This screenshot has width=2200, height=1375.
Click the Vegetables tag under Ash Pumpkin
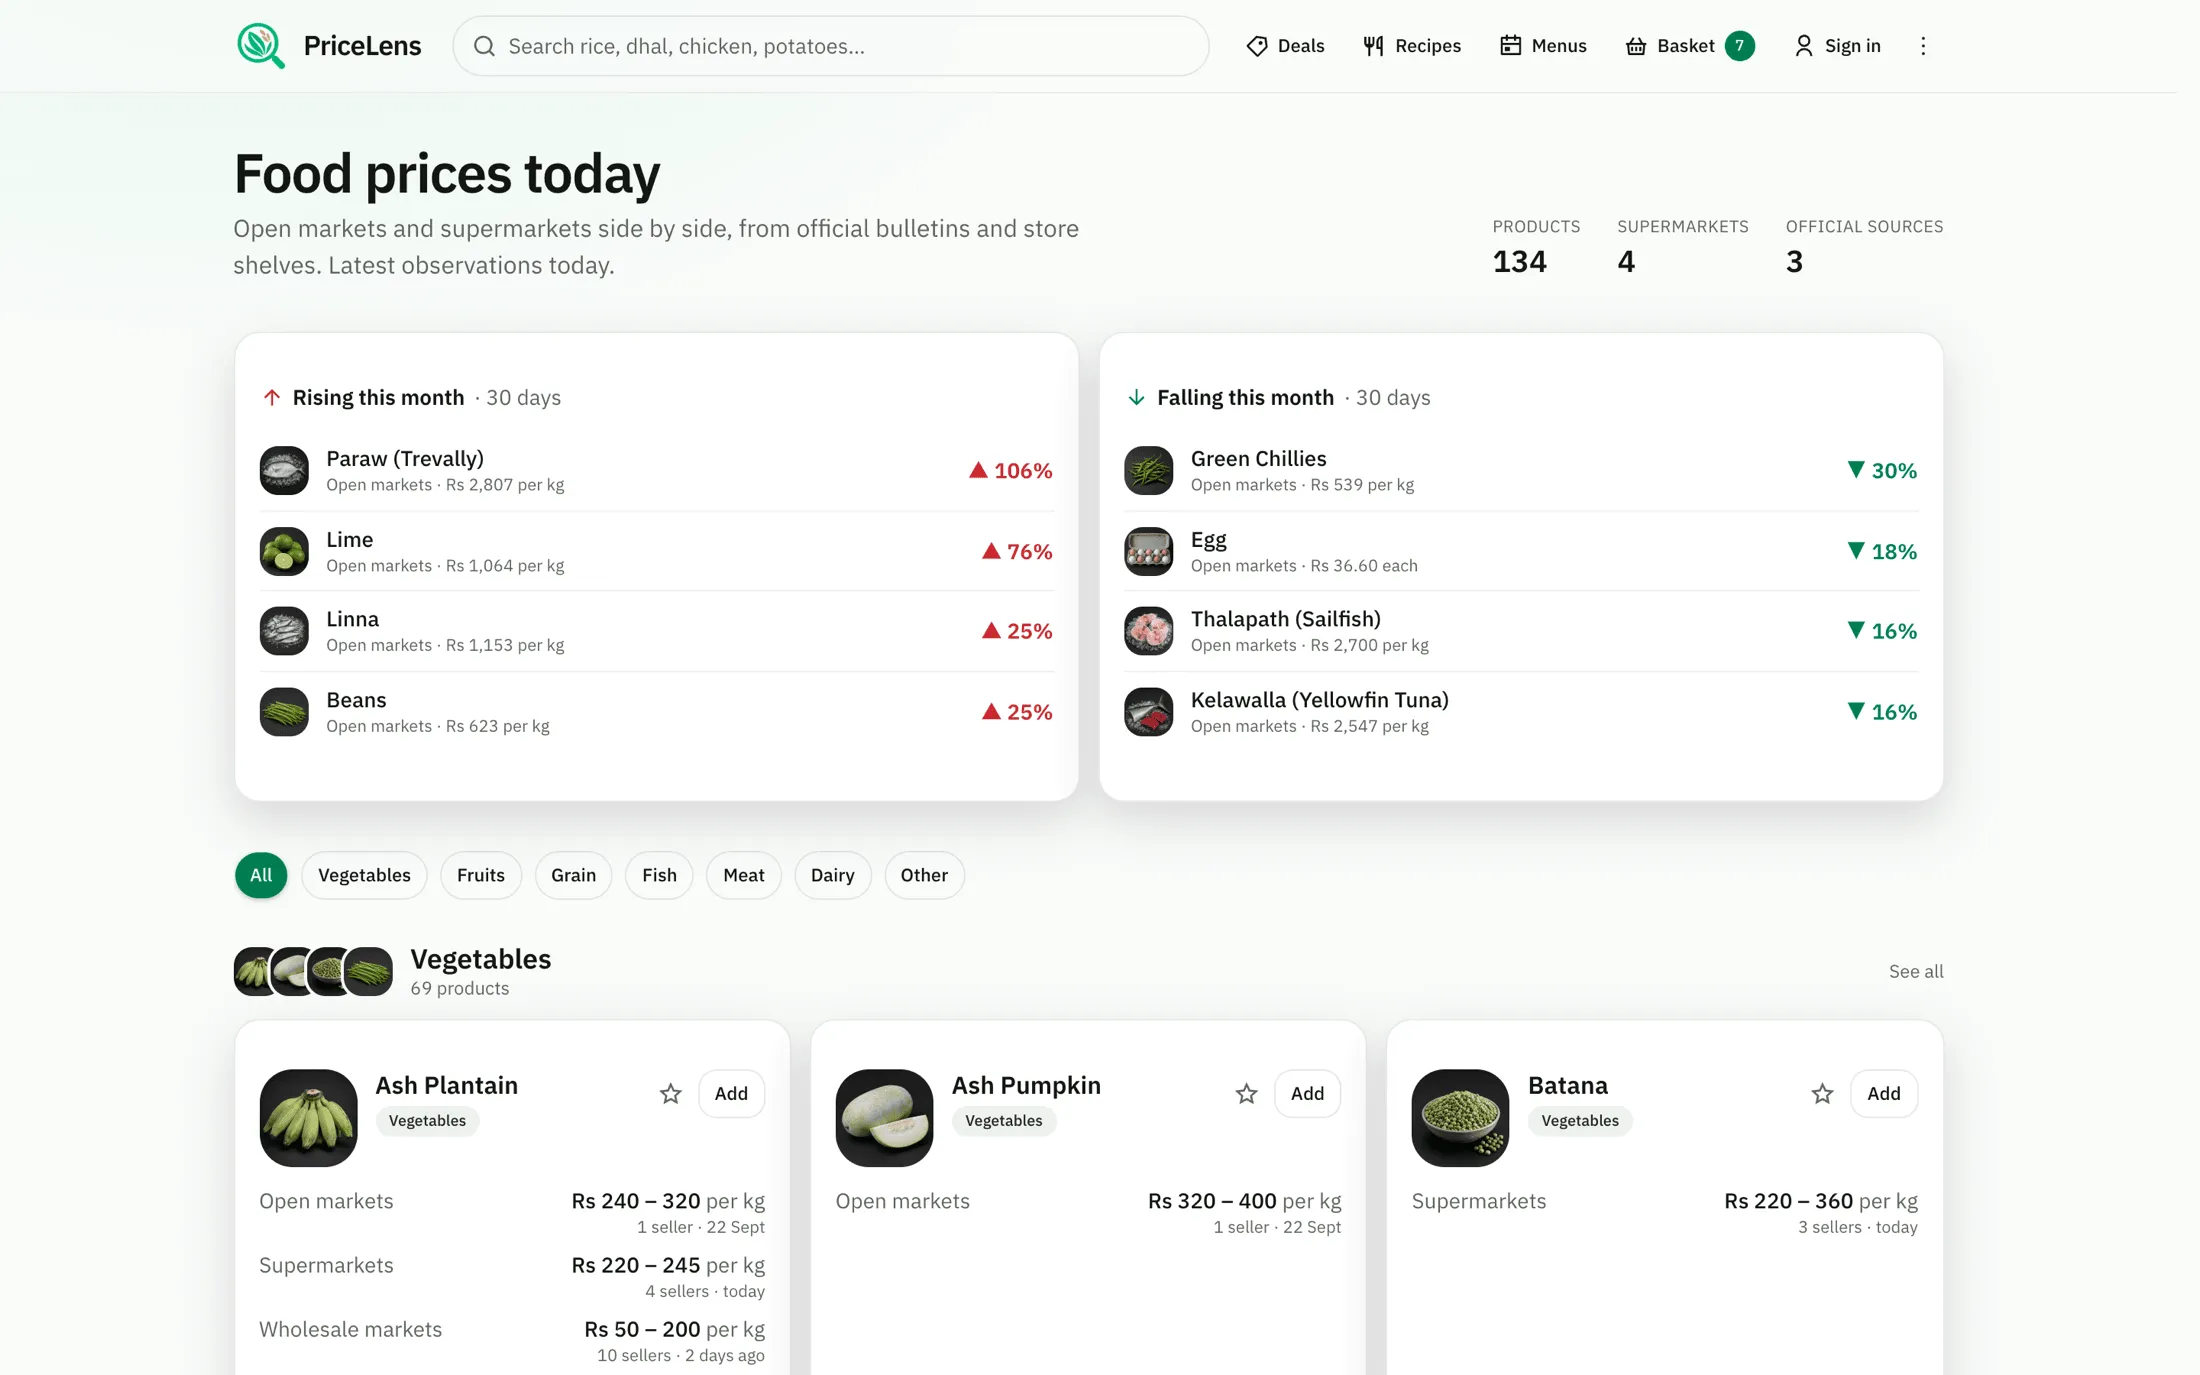tap(1004, 1121)
